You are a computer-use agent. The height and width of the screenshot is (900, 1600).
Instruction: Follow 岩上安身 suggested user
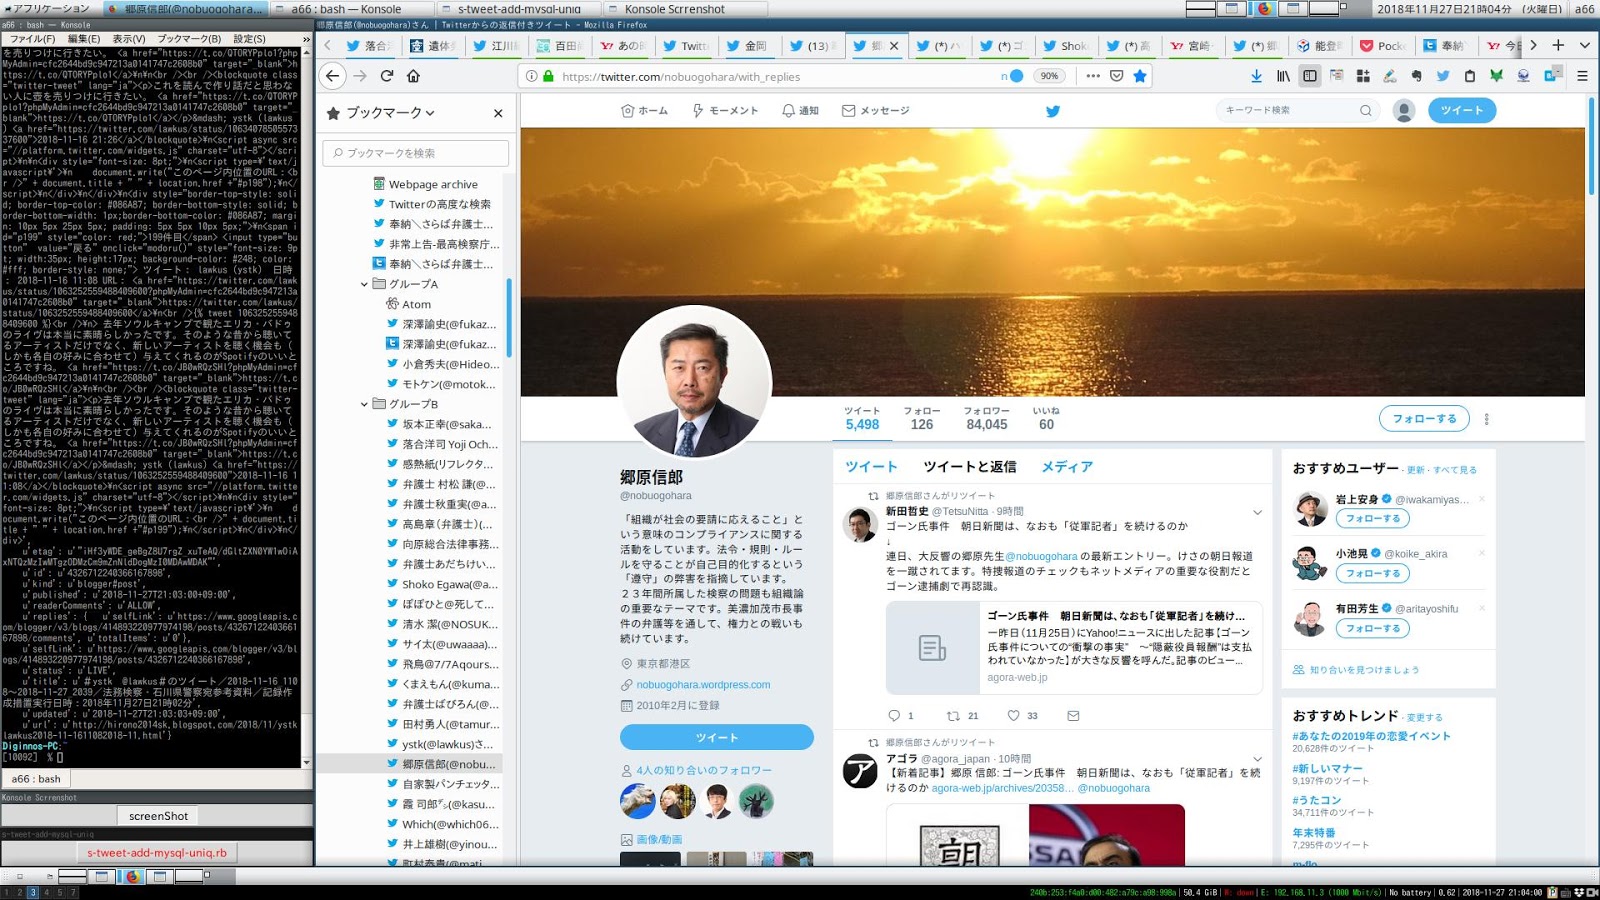click(1373, 518)
